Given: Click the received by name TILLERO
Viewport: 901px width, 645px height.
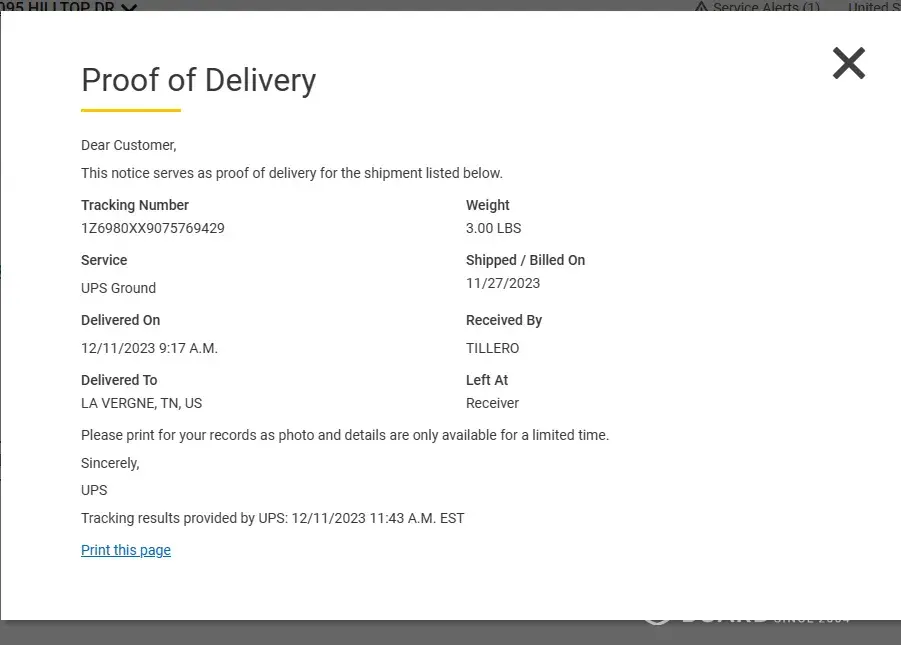Looking at the screenshot, I should [x=492, y=348].
